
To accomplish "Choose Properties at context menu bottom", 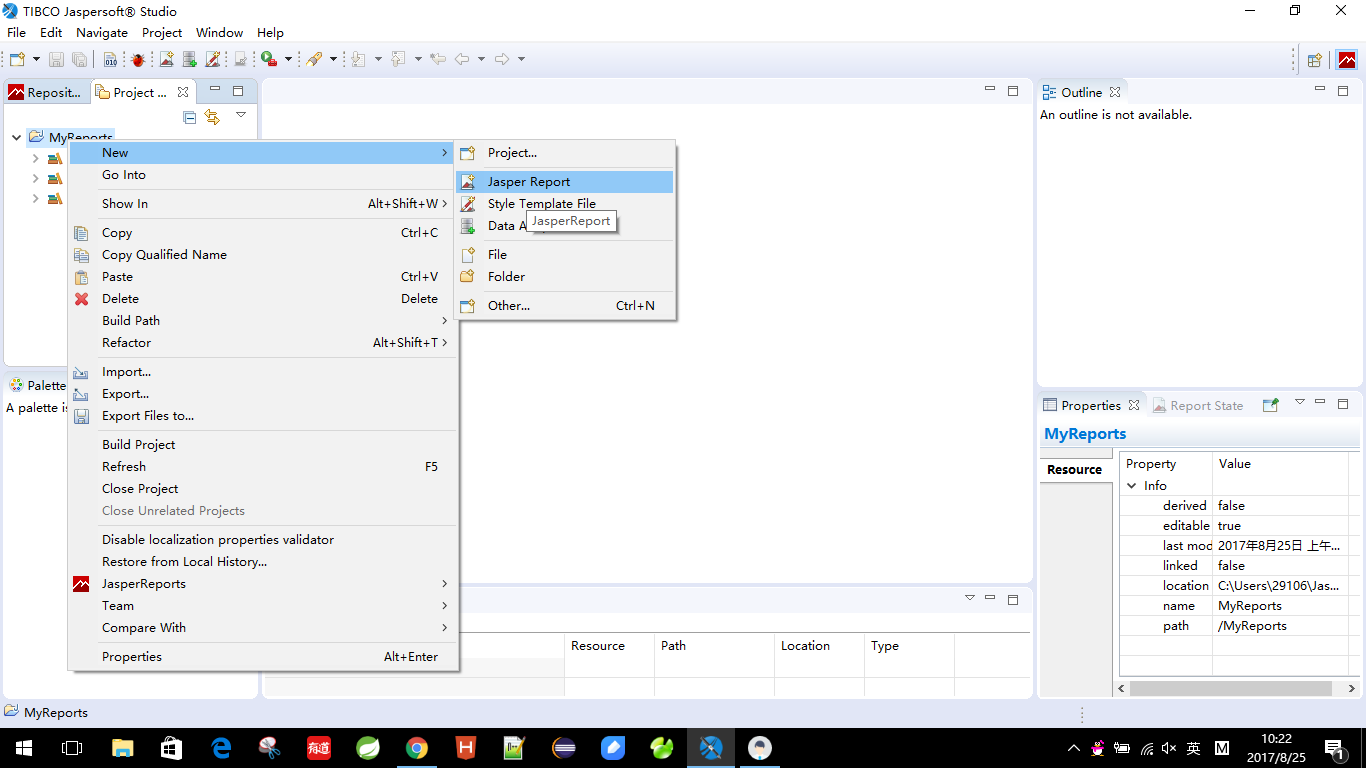I will click(263, 656).
